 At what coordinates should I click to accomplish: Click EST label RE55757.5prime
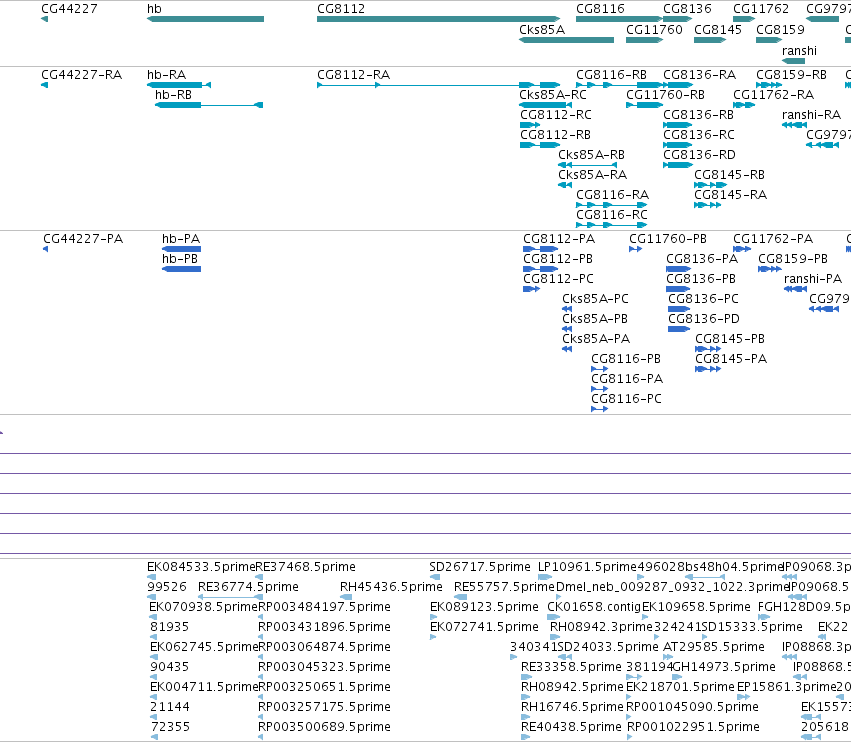coord(505,587)
